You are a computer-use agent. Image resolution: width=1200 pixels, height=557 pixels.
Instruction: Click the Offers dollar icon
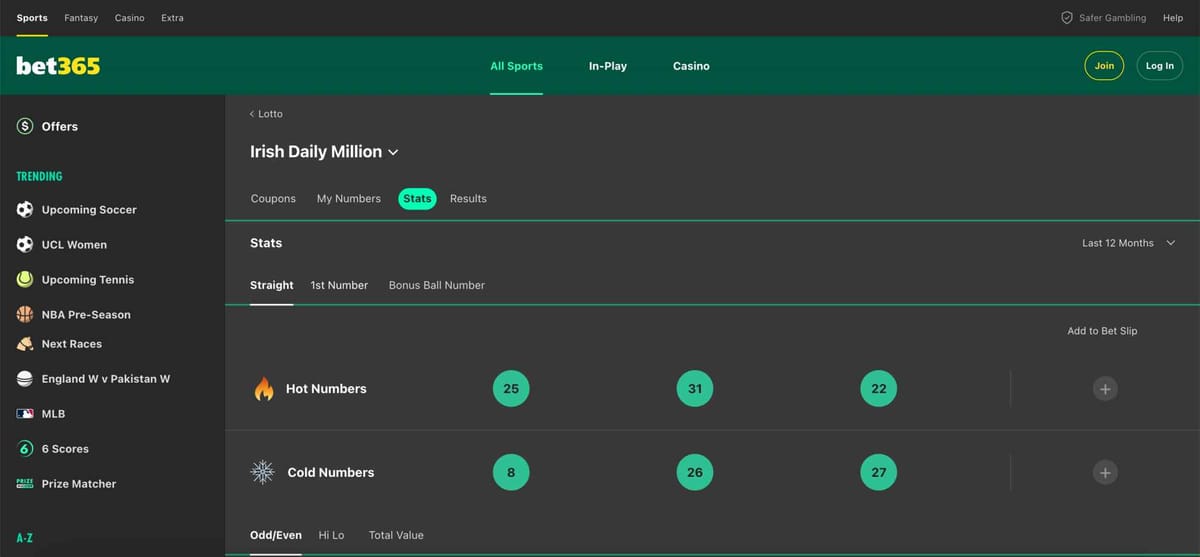[25, 126]
